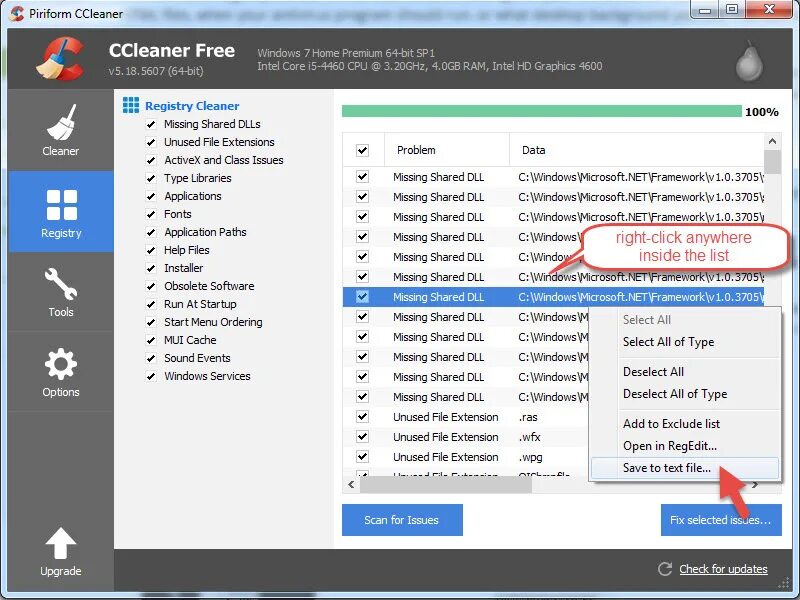Click the Piriform icon in the title bar

point(16,13)
